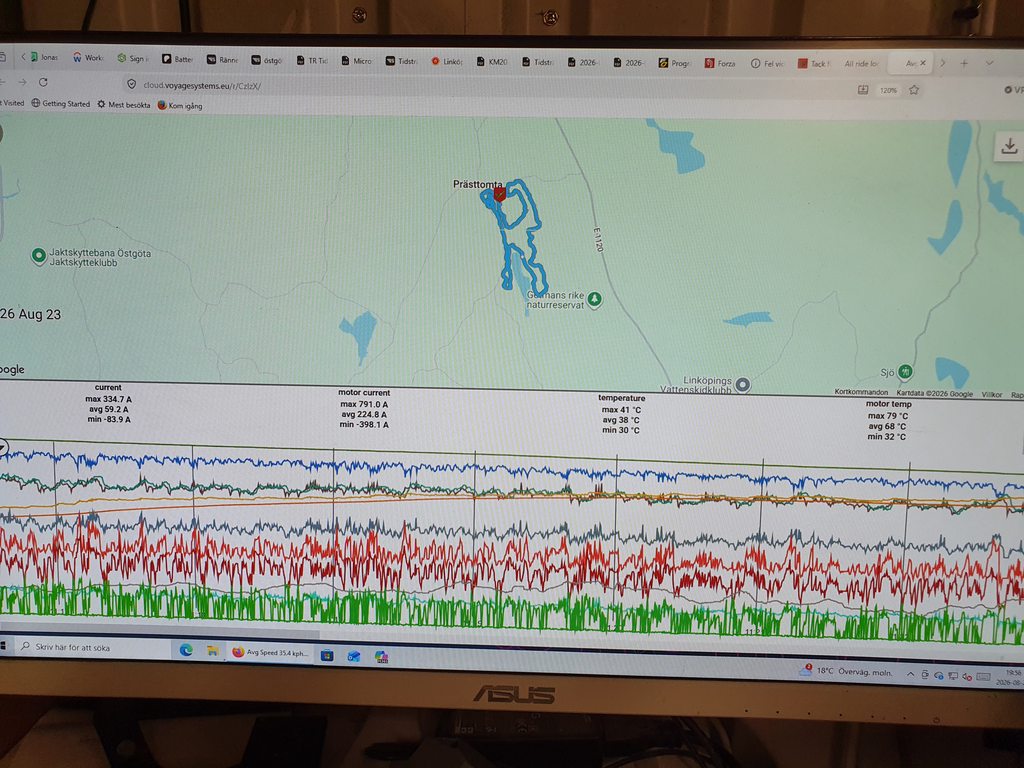Open Microsoft Edge from the taskbar
The width and height of the screenshot is (1024, 768).
(x=186, y=650)
